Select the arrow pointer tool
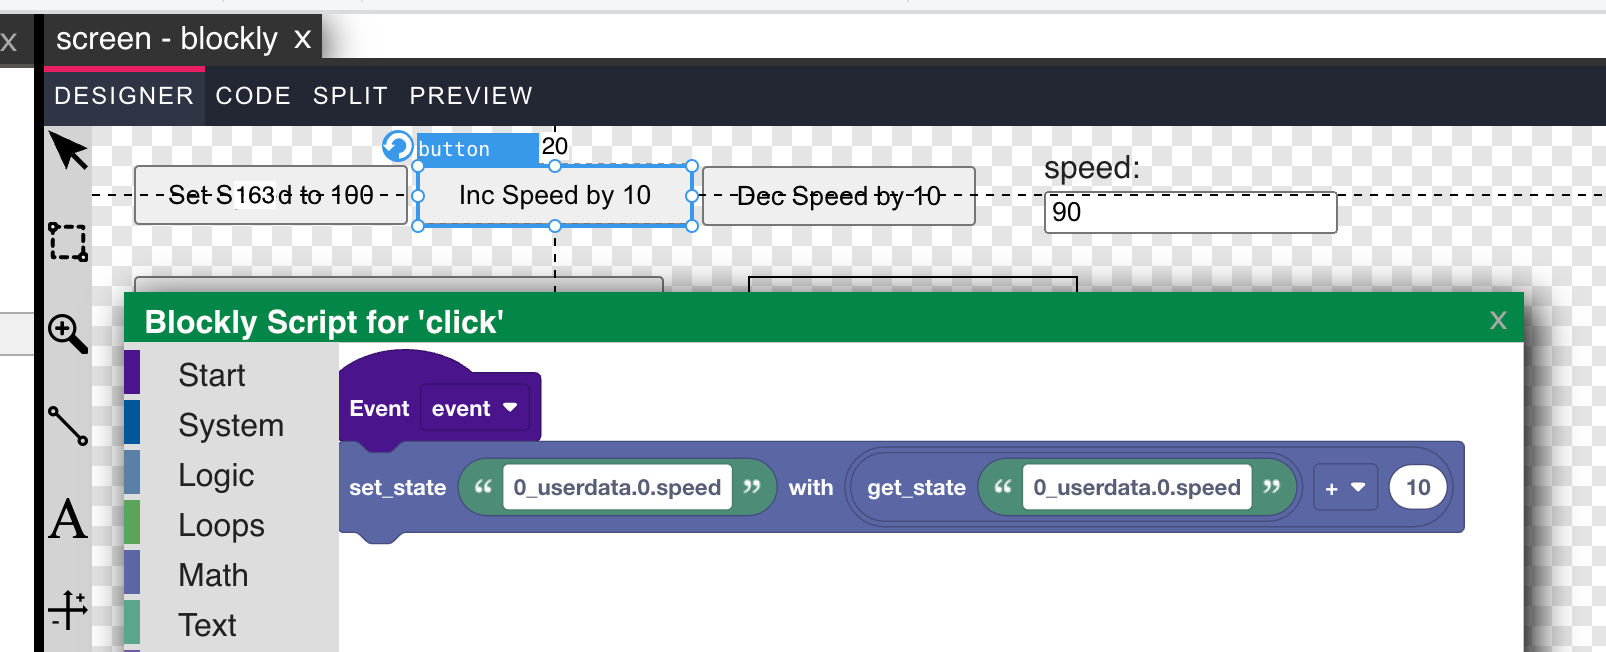This screenshot has width=1606, height=652. pos(69,151)
